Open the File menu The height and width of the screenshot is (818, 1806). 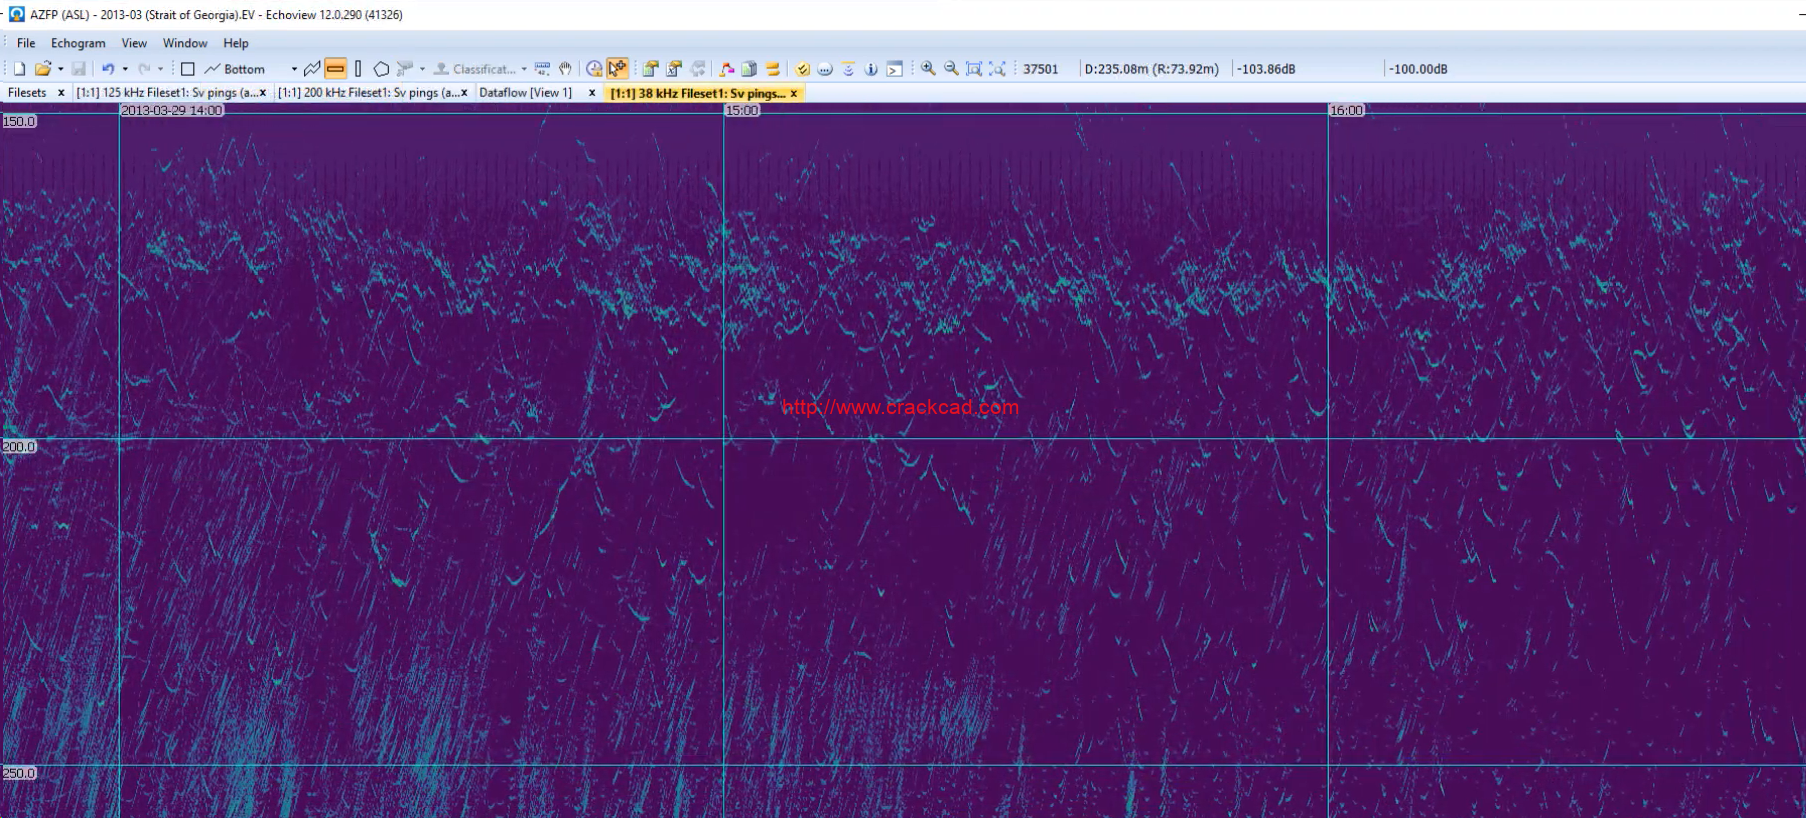[26, 43]
